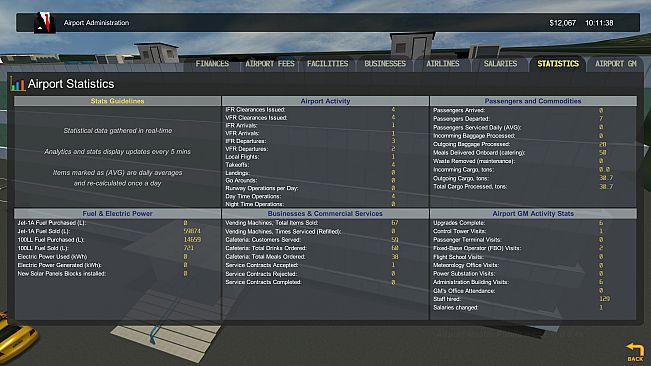Click the IFR Clearances Issued row
Viewport: 651px width, 366px height.
[x=325, y=110]
